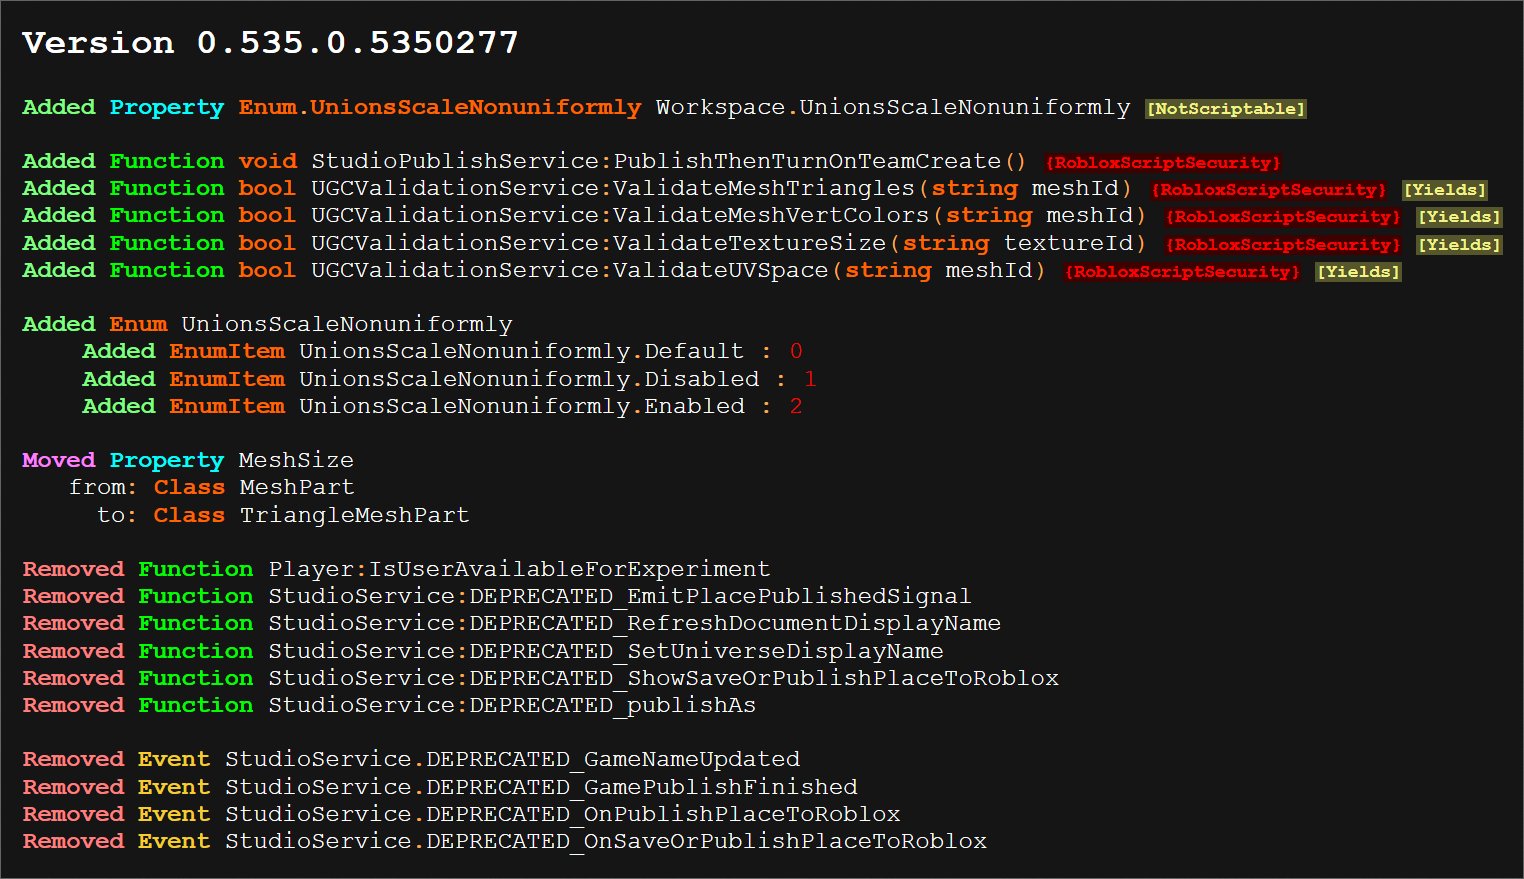Viewport: 1524px width, 879px height.
Task: Click RobloxScriptSecurity tag on PublishThenTurnOnTeamCreate line
Action: [1163, 163]
